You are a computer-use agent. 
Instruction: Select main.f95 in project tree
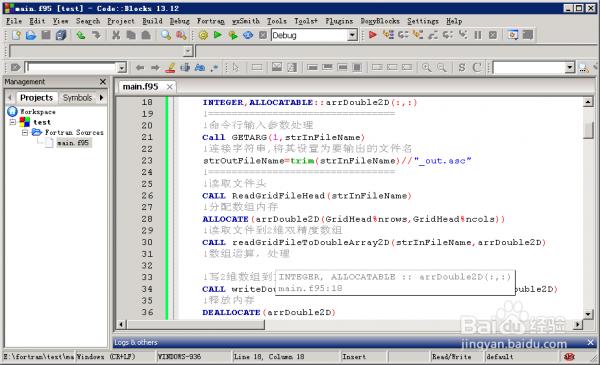point(72,143)
